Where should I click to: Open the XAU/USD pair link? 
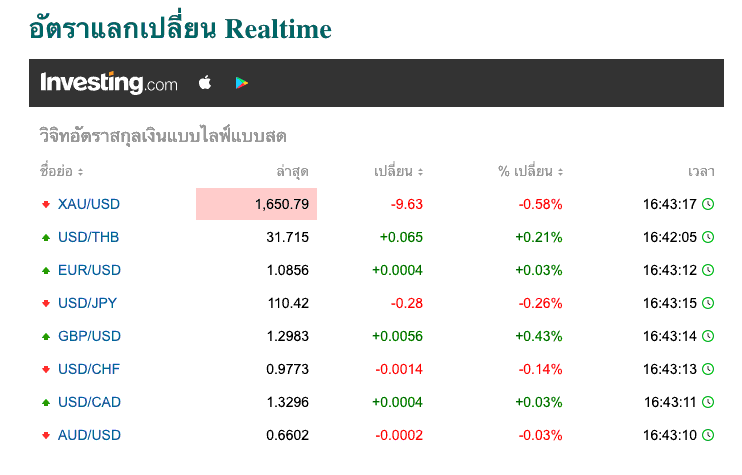coord(89,204)
